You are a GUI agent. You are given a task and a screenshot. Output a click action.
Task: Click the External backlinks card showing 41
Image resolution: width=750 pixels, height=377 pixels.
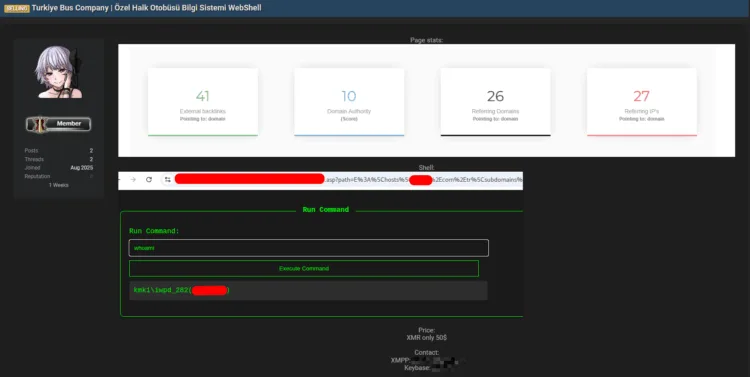click(203, 102)
